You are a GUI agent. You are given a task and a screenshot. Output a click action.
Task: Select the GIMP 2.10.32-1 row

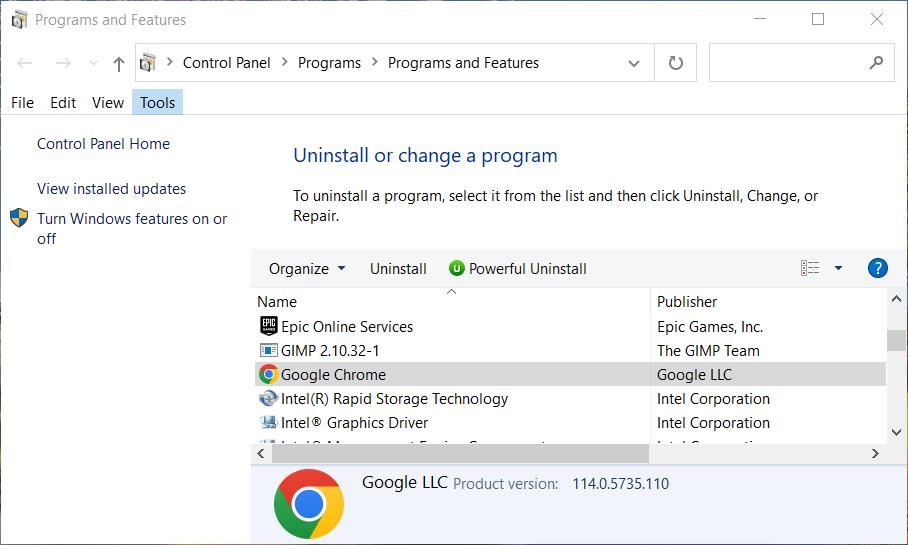click(570, 350)
